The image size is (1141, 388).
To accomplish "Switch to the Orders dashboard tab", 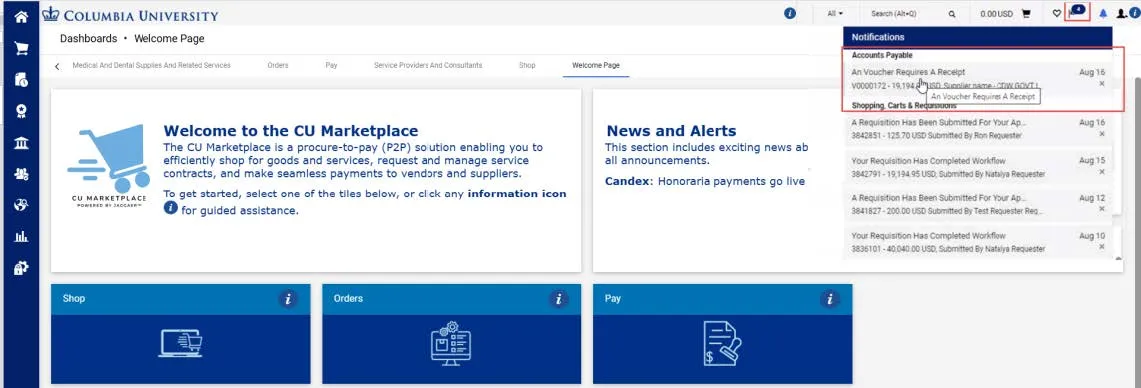I will pyautogui.click(x=278, y=66).
